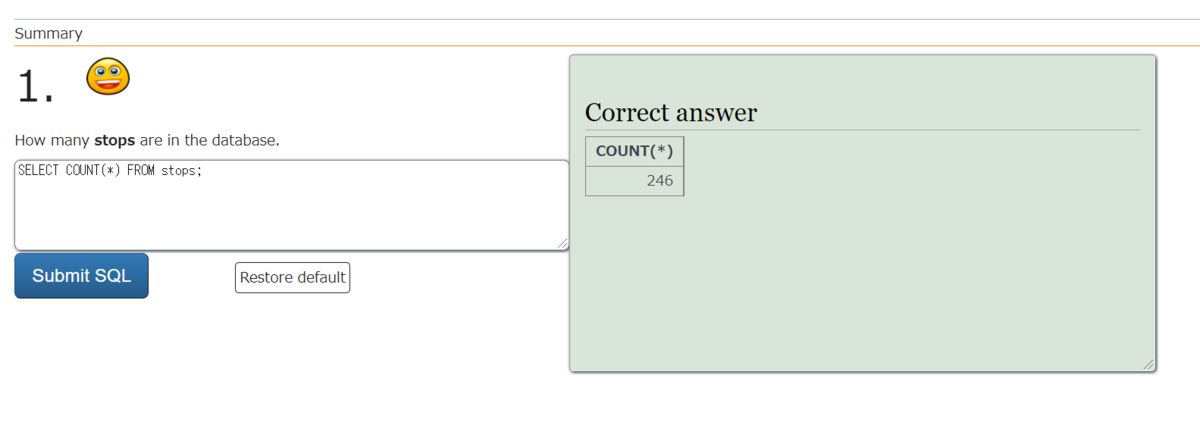Screen dimensions: 1200x422
Task: Click the smiley face icon beside question 1
Action: pyautogui.click(x=108, y=77)
